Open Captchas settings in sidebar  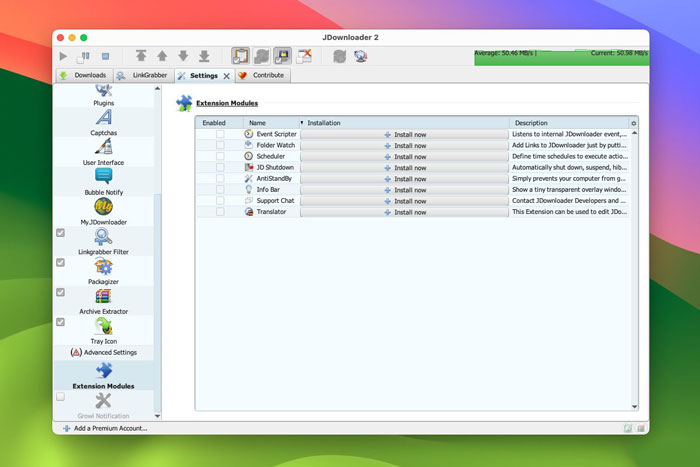tap(104, 122)
